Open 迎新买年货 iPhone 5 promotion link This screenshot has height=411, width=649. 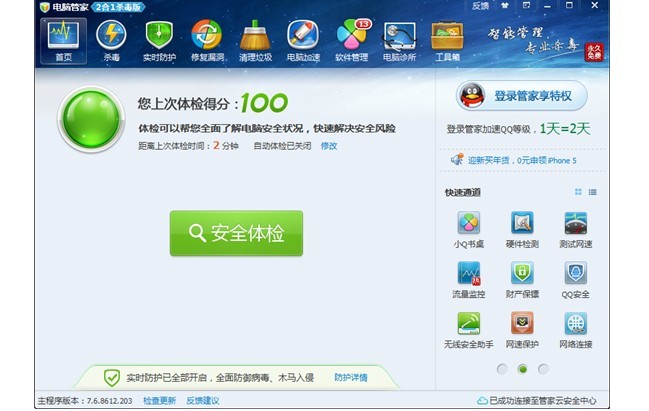click(x=522, y=161)
